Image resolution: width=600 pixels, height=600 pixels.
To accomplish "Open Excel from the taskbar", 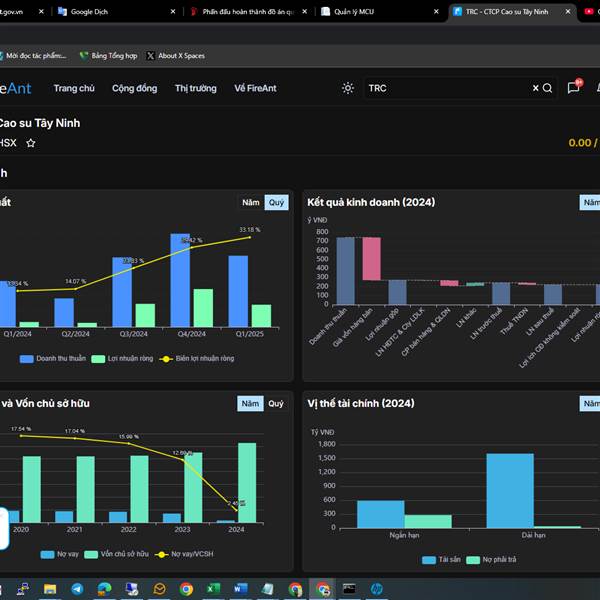I will tap(214, 589).
